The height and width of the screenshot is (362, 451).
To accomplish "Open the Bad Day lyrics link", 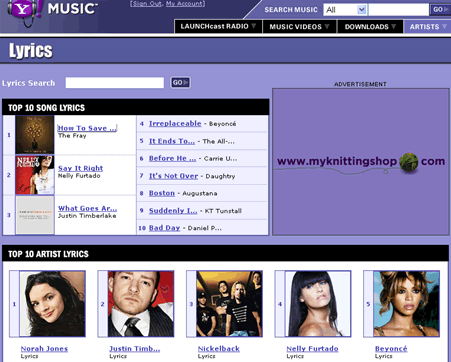I will click(164, 228).
